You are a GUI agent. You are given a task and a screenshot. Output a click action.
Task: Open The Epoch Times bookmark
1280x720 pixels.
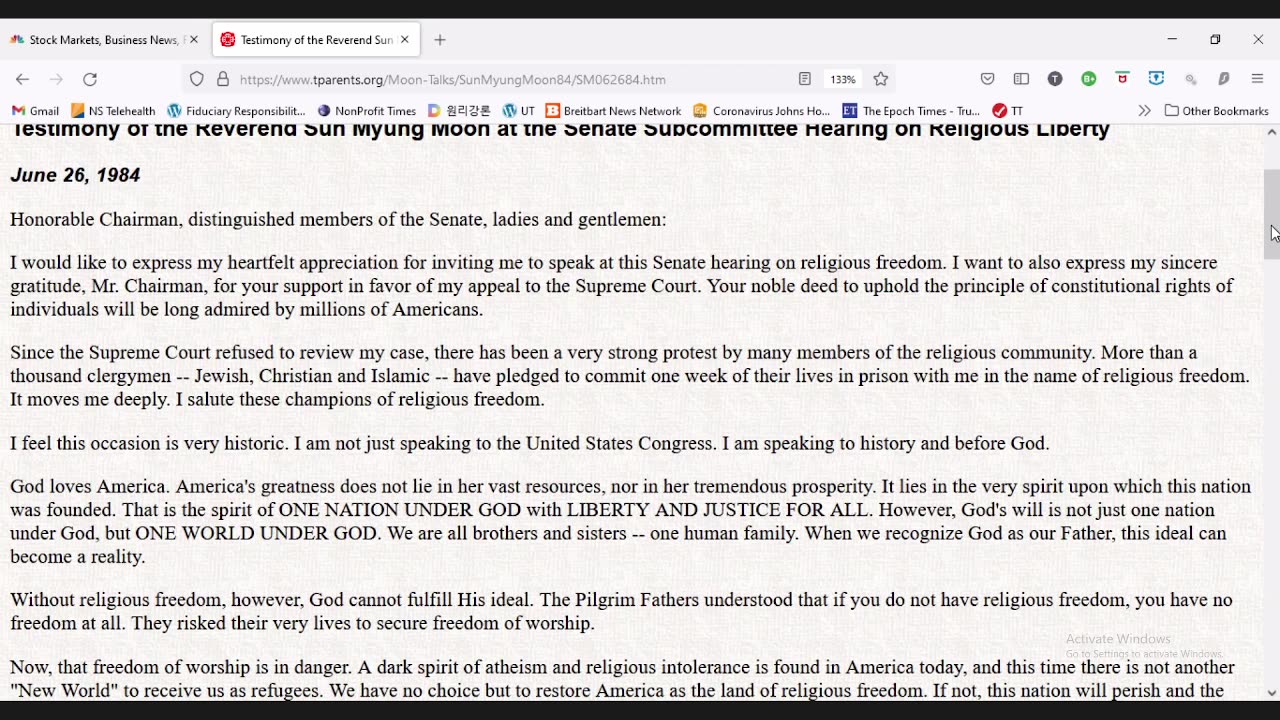[x=911, y=111]
